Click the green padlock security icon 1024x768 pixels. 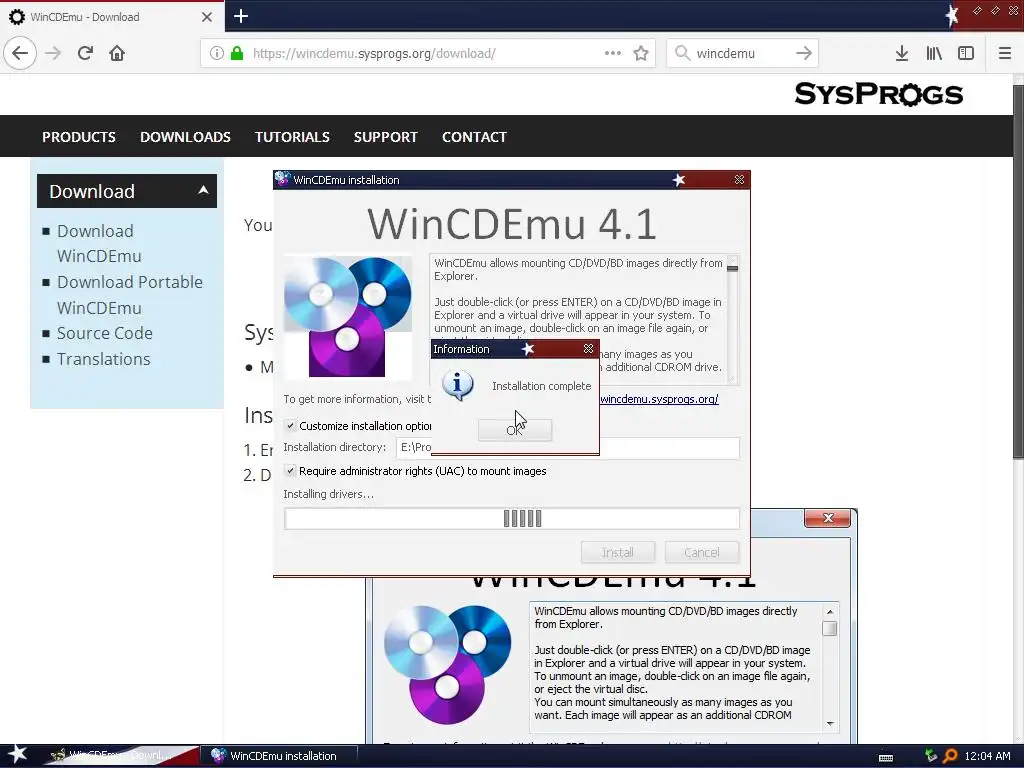pyautogui.click(x=237, y=53)
